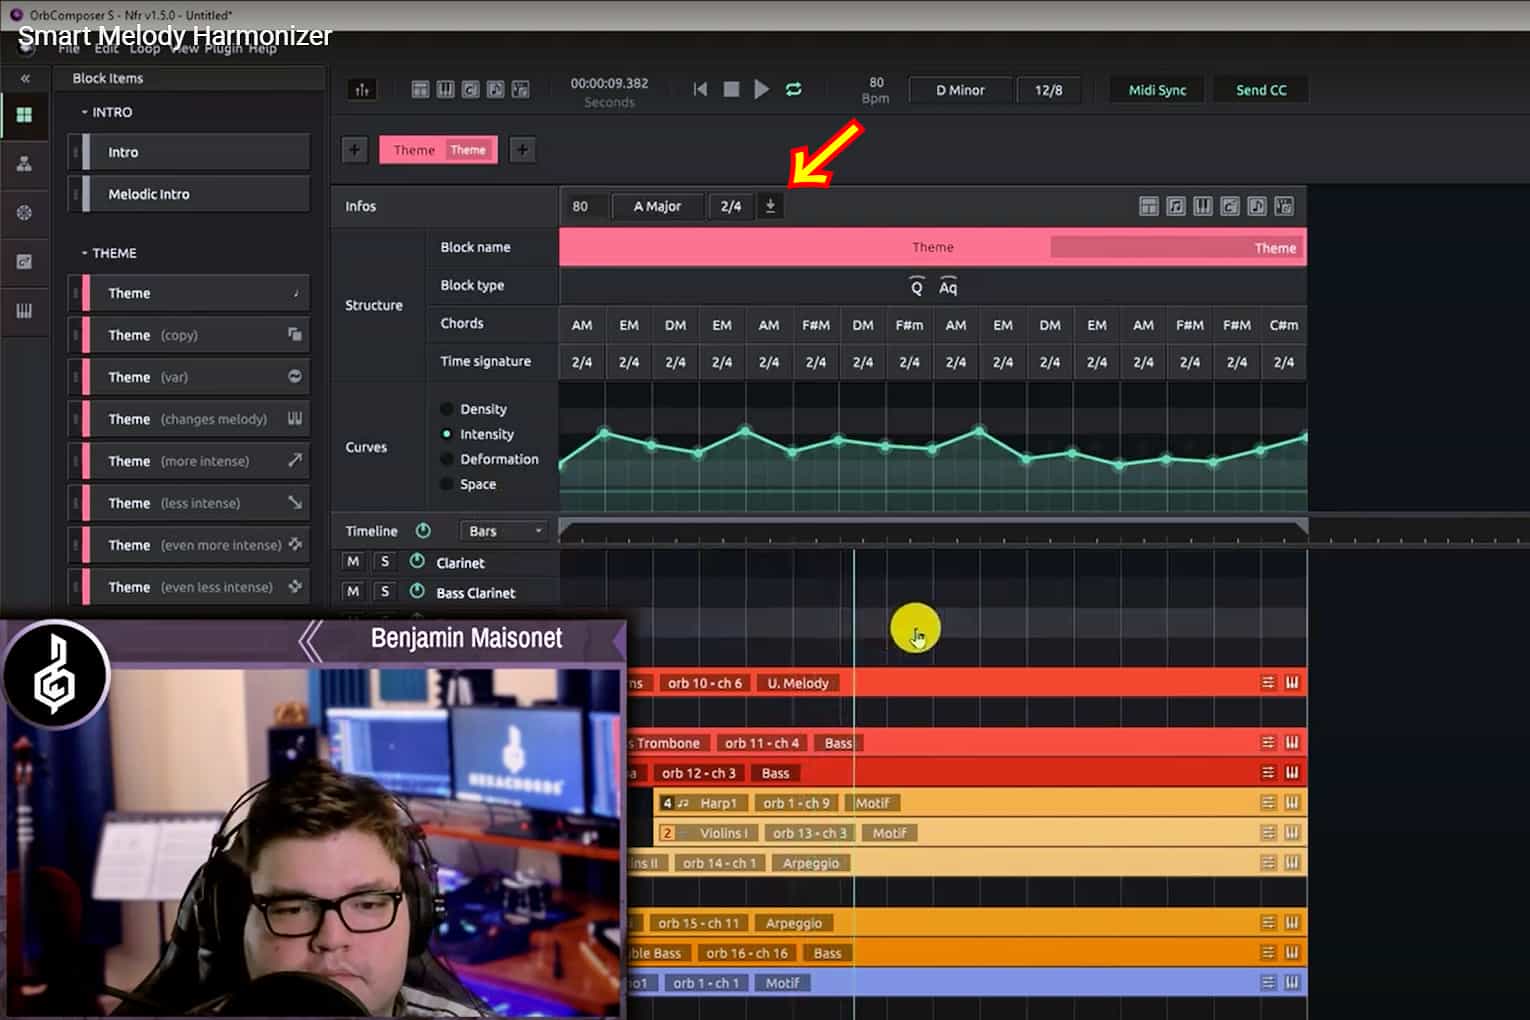The height and width of the screenshot is (1020, 1530).
Task: Enable the Intensity curve display
Action: coord(447,434)
